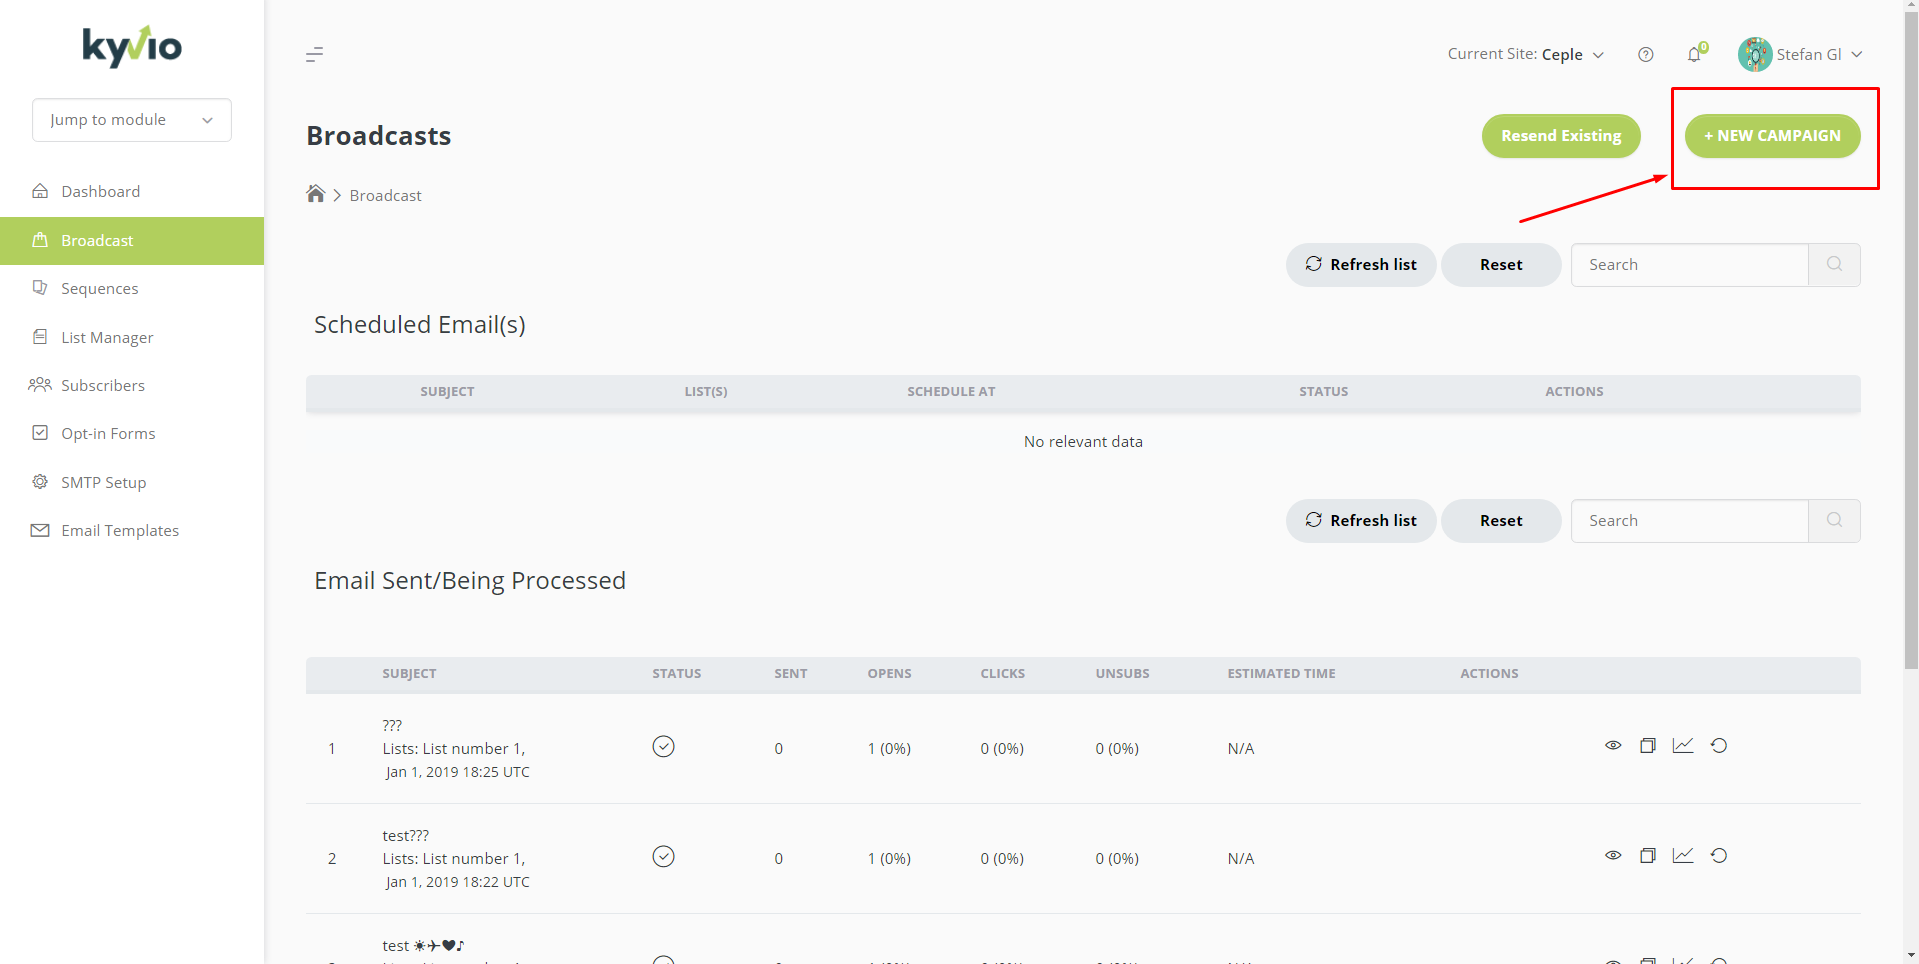Screen dimensions: 1919x964
Task: Expand the Stefan Gl account menu arrow
Action: tap(1857, 55)
